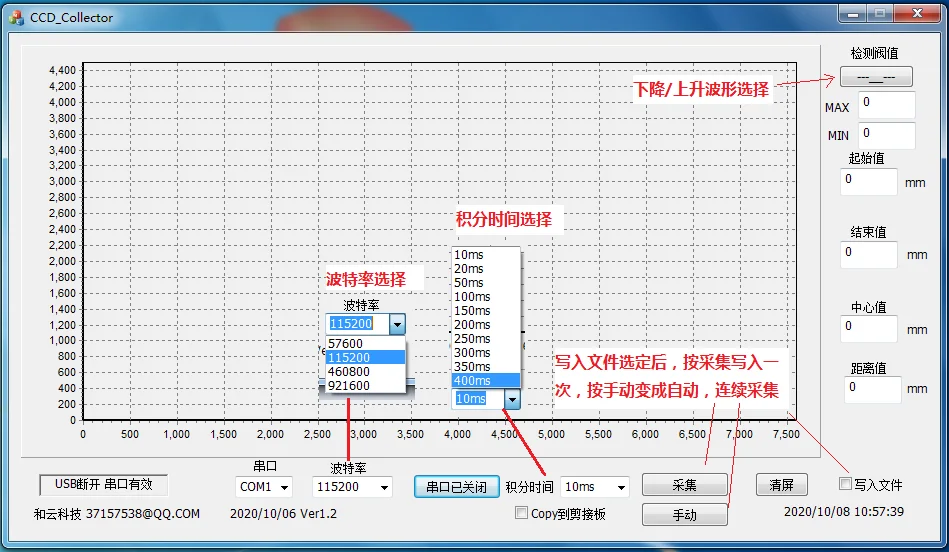Viewport: 949px width, 552px height.
Task: Click the 中心值 input field
Action: (x=869, y=329)
